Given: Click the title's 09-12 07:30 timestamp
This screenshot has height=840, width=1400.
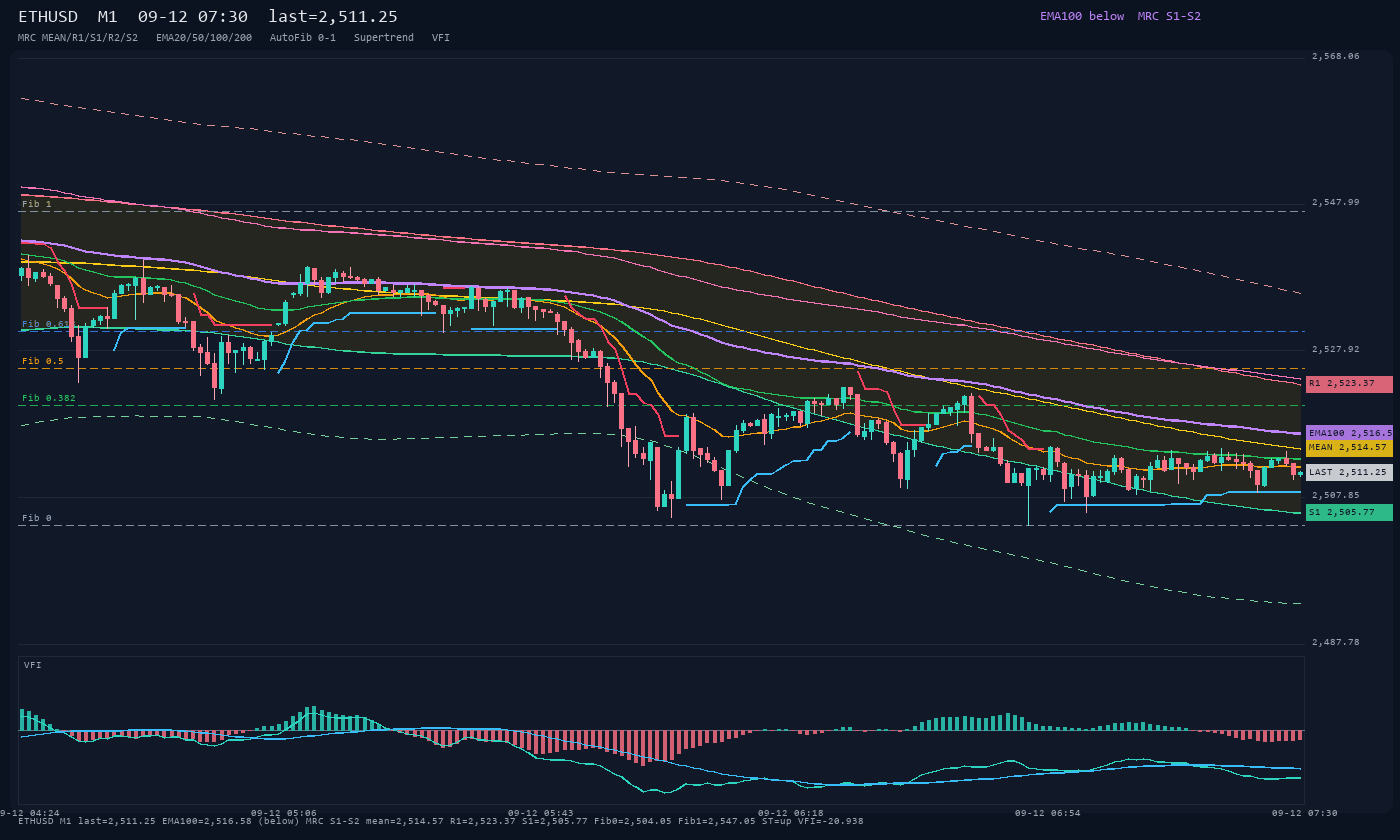Looking at the screenshot, I should click(193, 16).
